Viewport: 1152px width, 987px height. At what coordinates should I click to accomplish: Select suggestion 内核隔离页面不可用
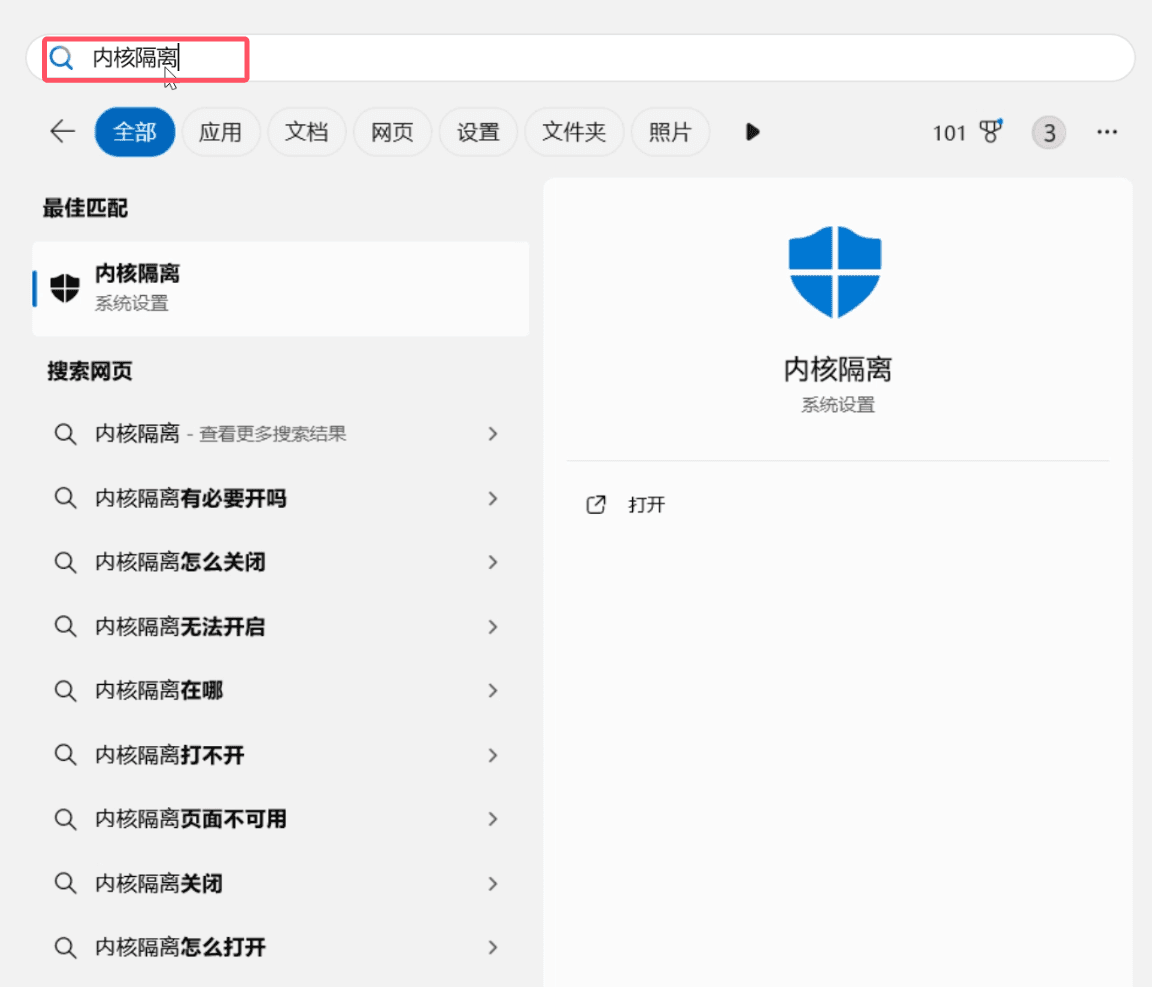[x=281, y=819]
